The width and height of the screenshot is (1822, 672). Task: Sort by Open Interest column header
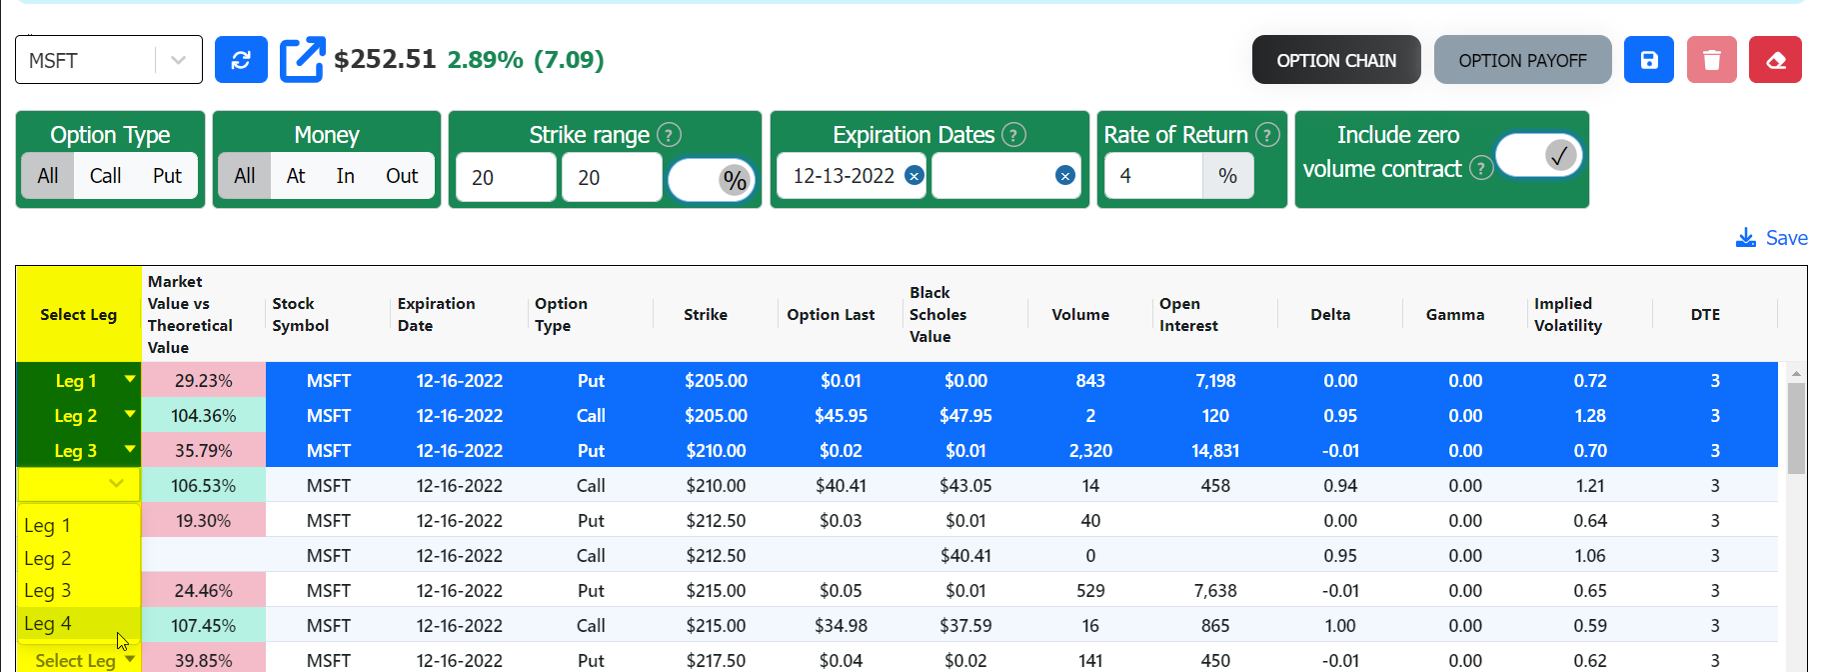pos(1189,314)
